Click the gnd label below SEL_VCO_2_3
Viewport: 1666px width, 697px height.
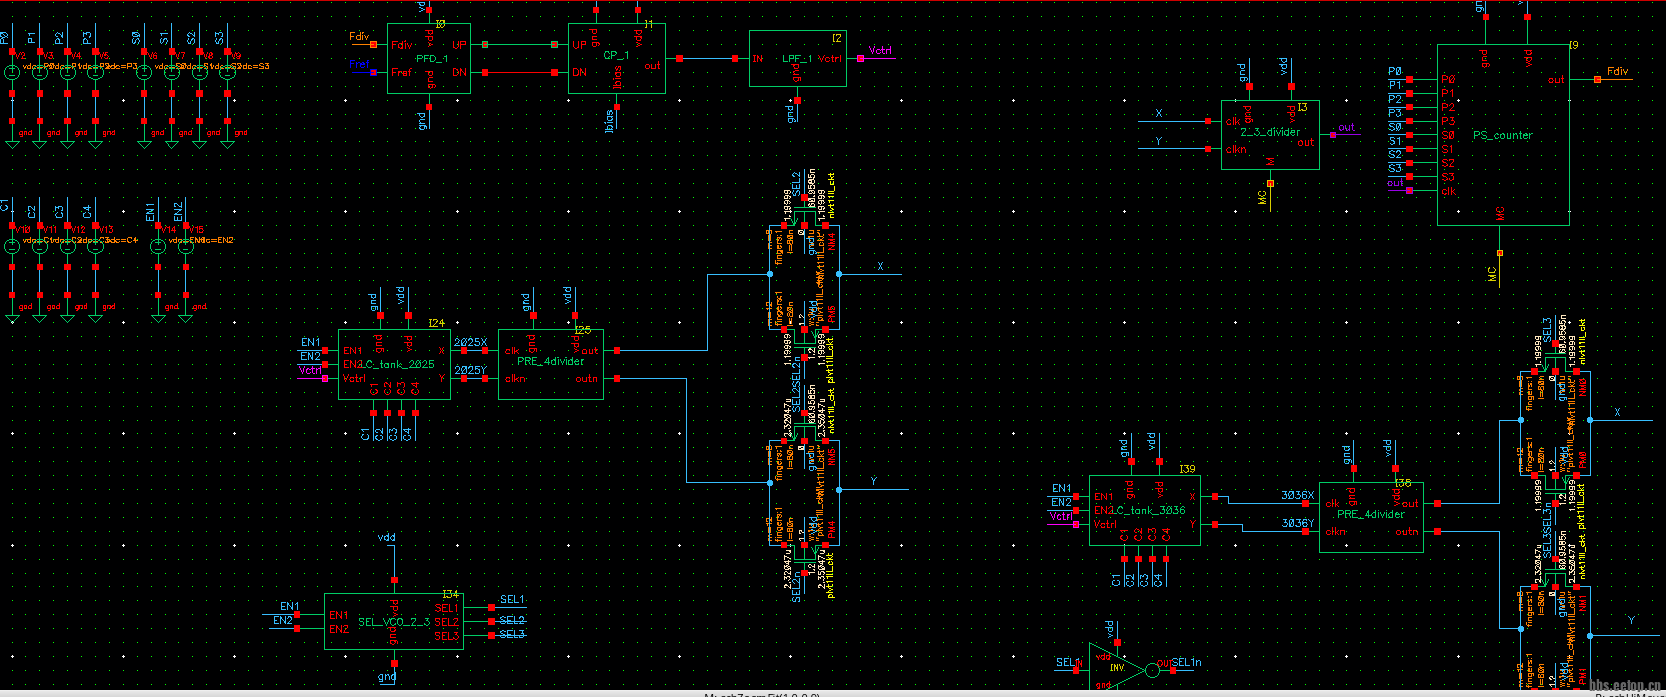[x=386, y=677]
